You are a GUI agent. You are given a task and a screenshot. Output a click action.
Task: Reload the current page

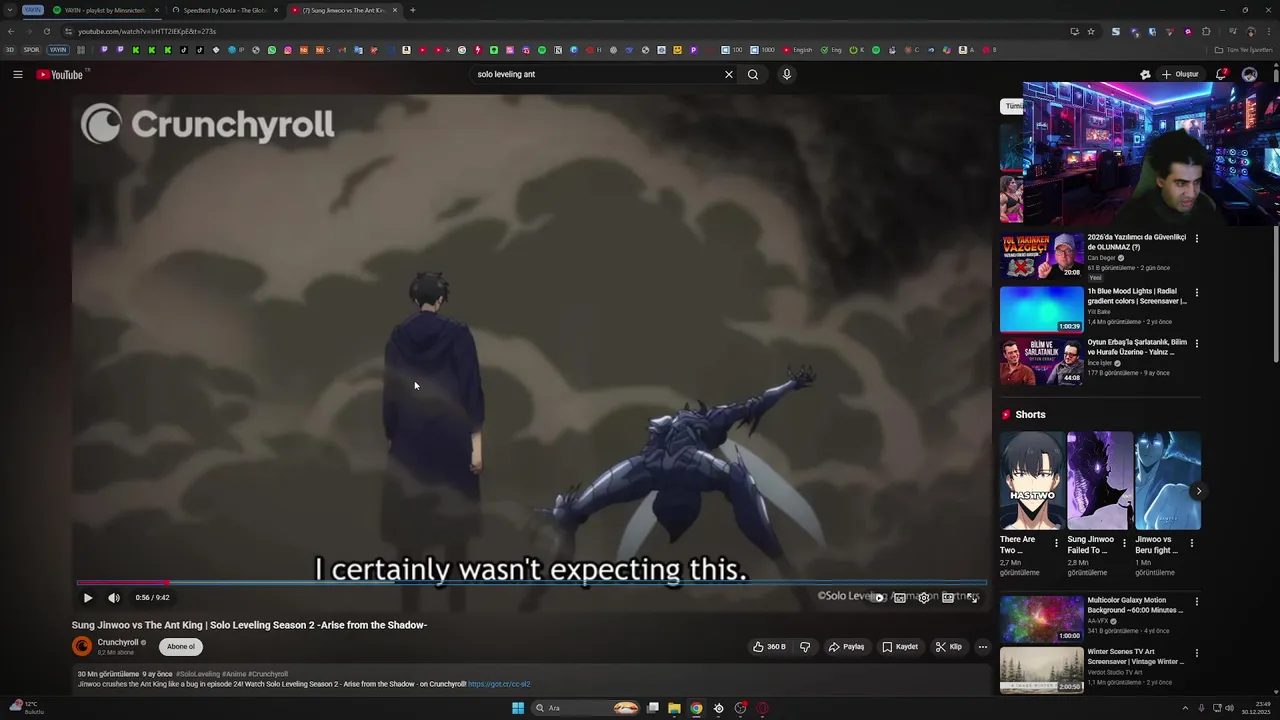click(x=46, y=31)
